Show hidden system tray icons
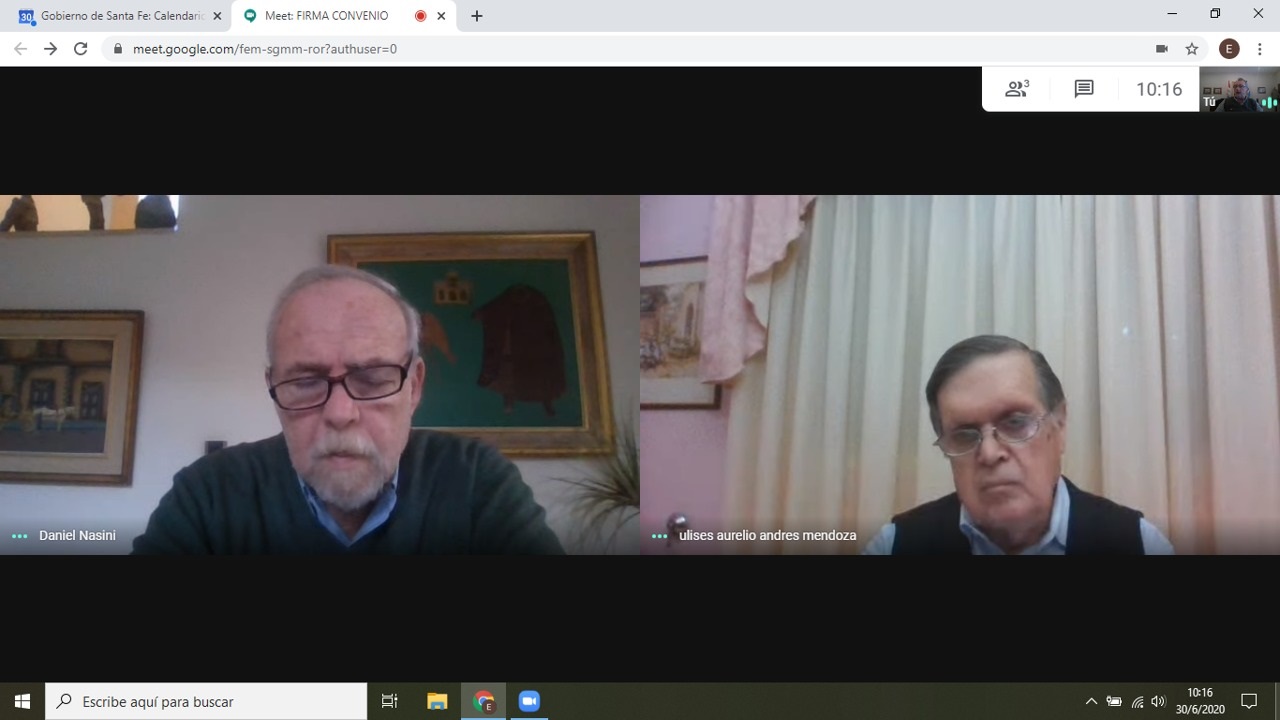The width and height of the screenshot is (1280, 720). pyautogui.click(x=1091, y=701)
